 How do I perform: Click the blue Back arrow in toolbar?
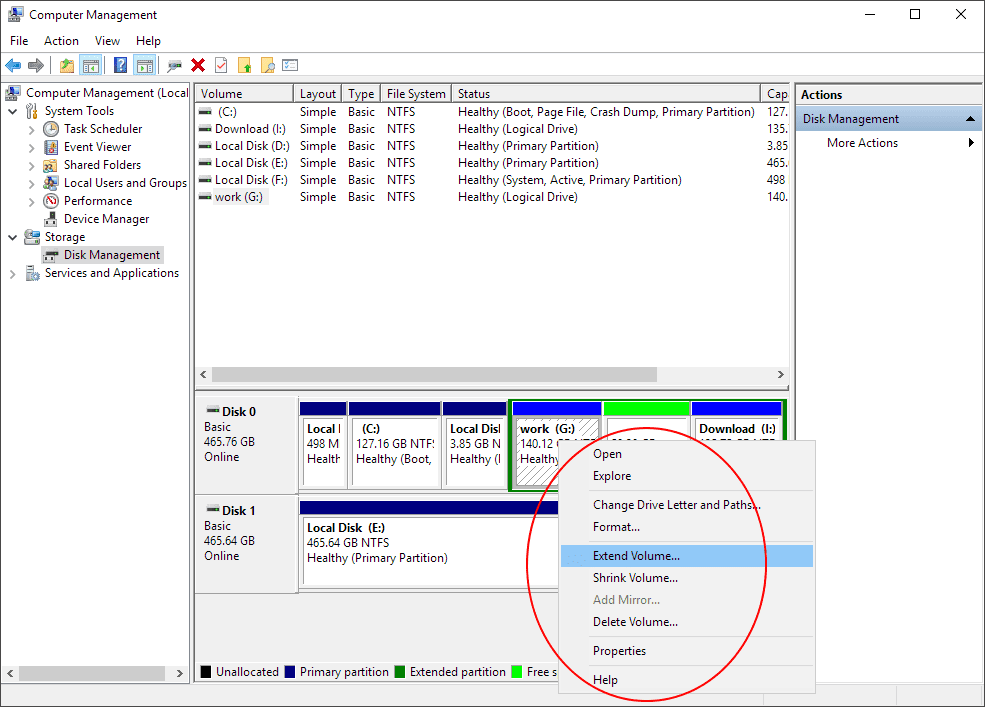pyautogui.click(x=13, y=65)
